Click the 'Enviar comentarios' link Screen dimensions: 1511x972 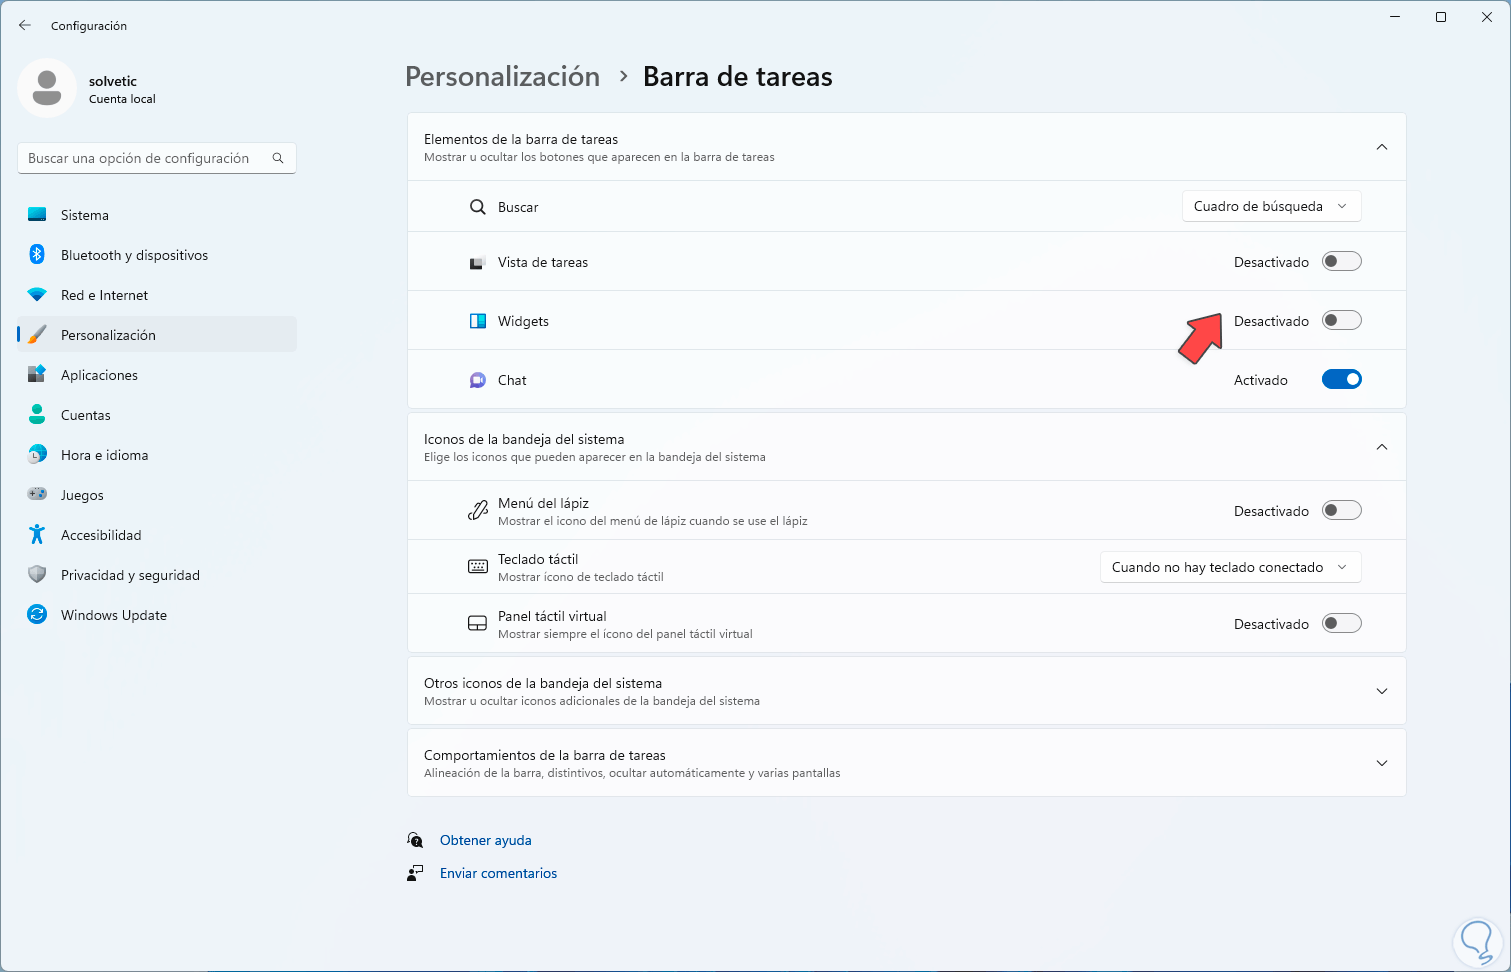point(498,873)
